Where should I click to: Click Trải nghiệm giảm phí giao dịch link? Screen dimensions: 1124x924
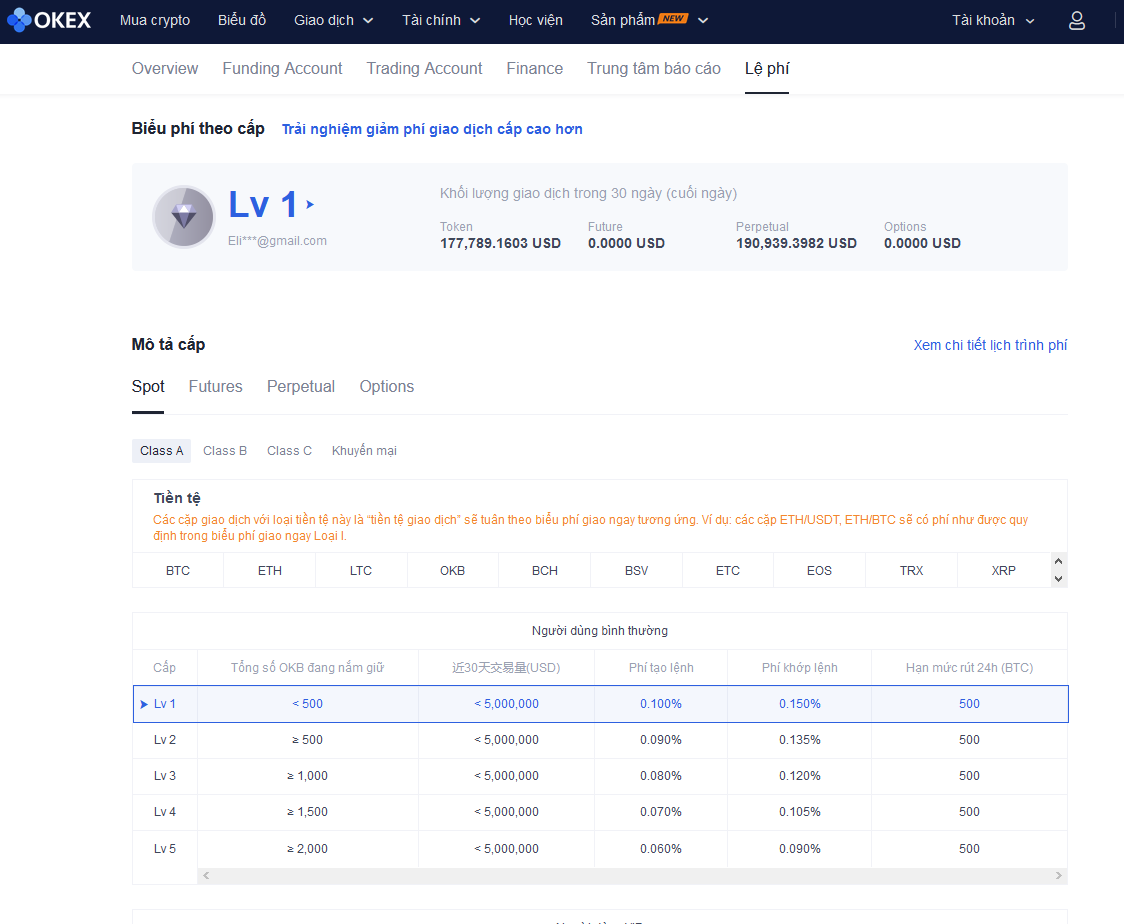tap(432, 129)
